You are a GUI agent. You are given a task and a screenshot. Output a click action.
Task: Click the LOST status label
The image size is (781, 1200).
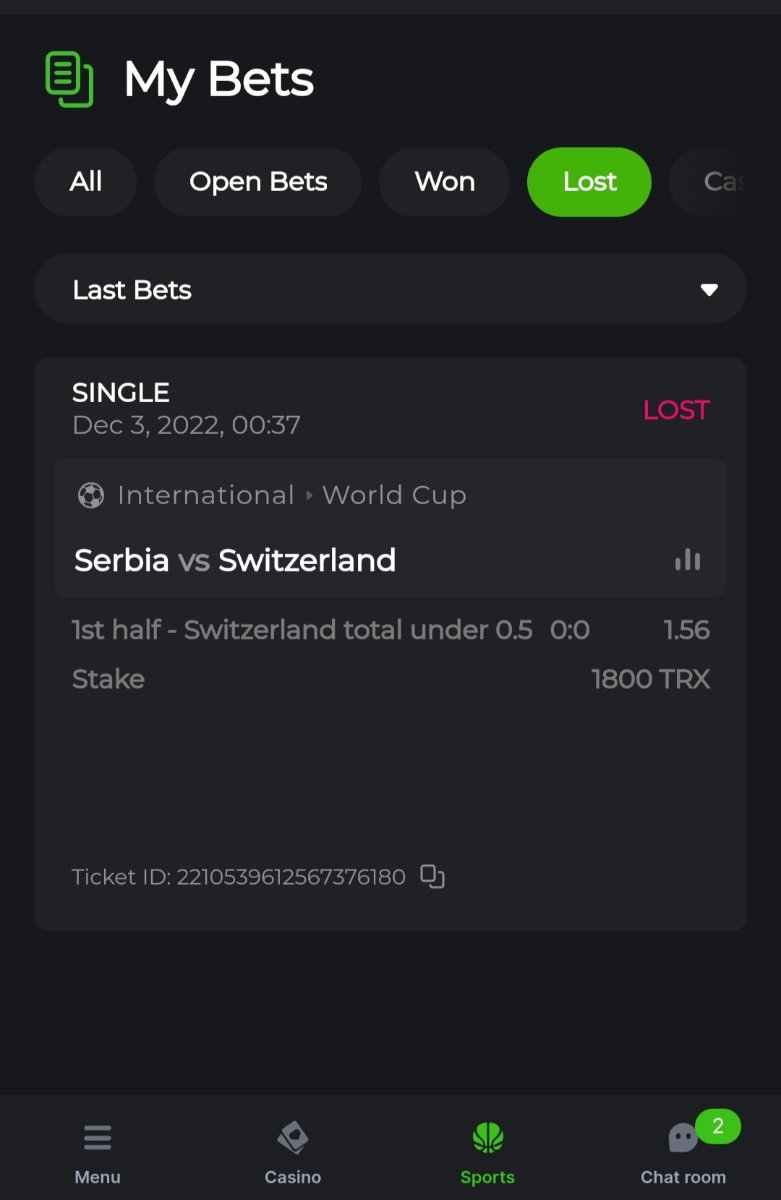pos(676,410)
